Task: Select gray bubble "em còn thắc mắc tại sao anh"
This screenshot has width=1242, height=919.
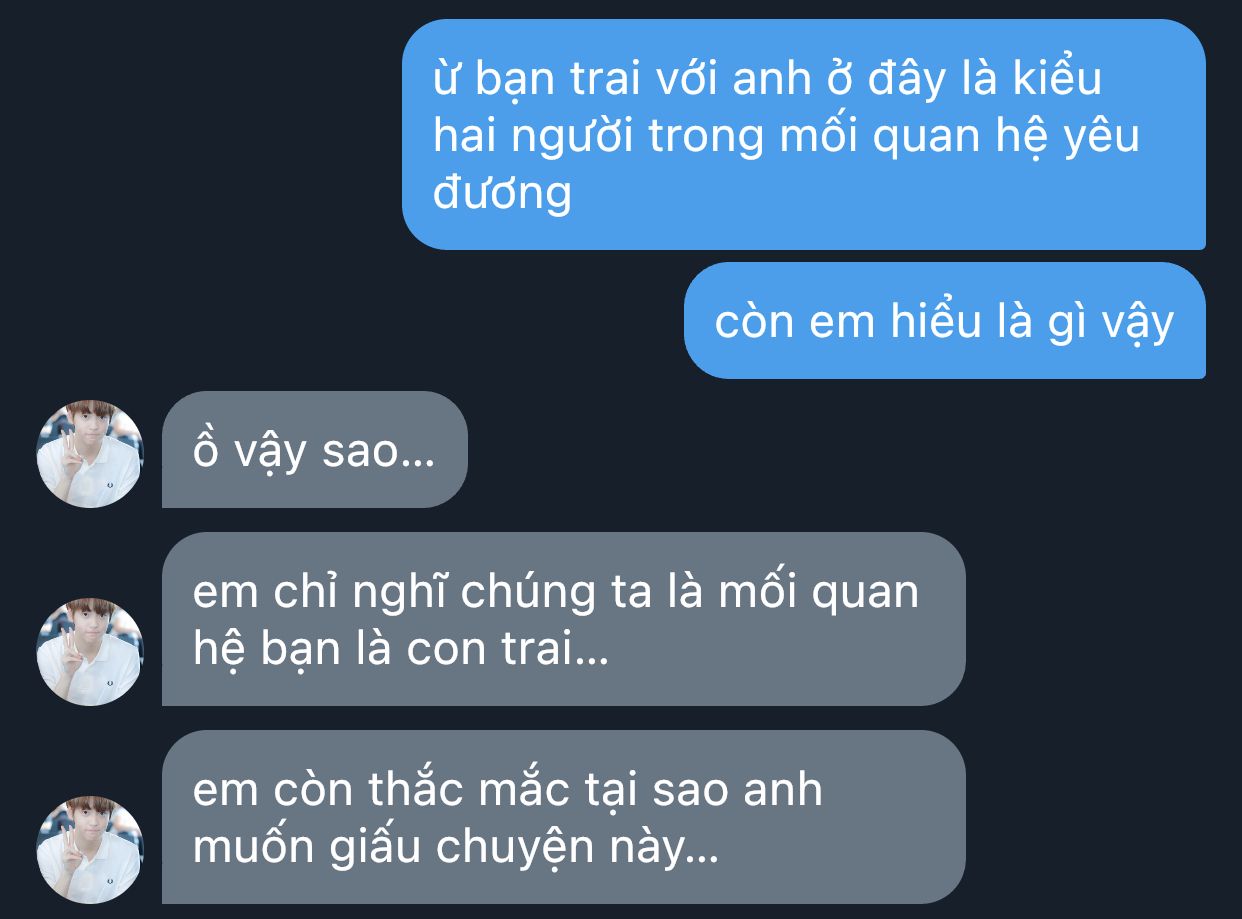Action: tap(564, 817)
